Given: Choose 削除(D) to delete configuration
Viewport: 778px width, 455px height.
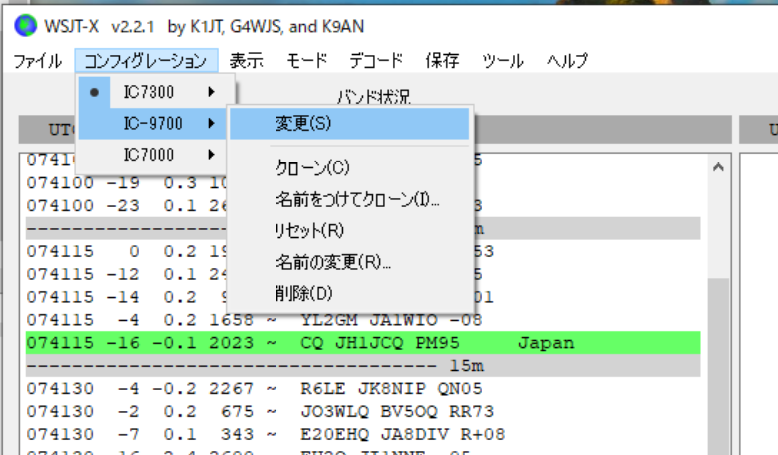Looking at the screenshot, I should coord(349,293).
